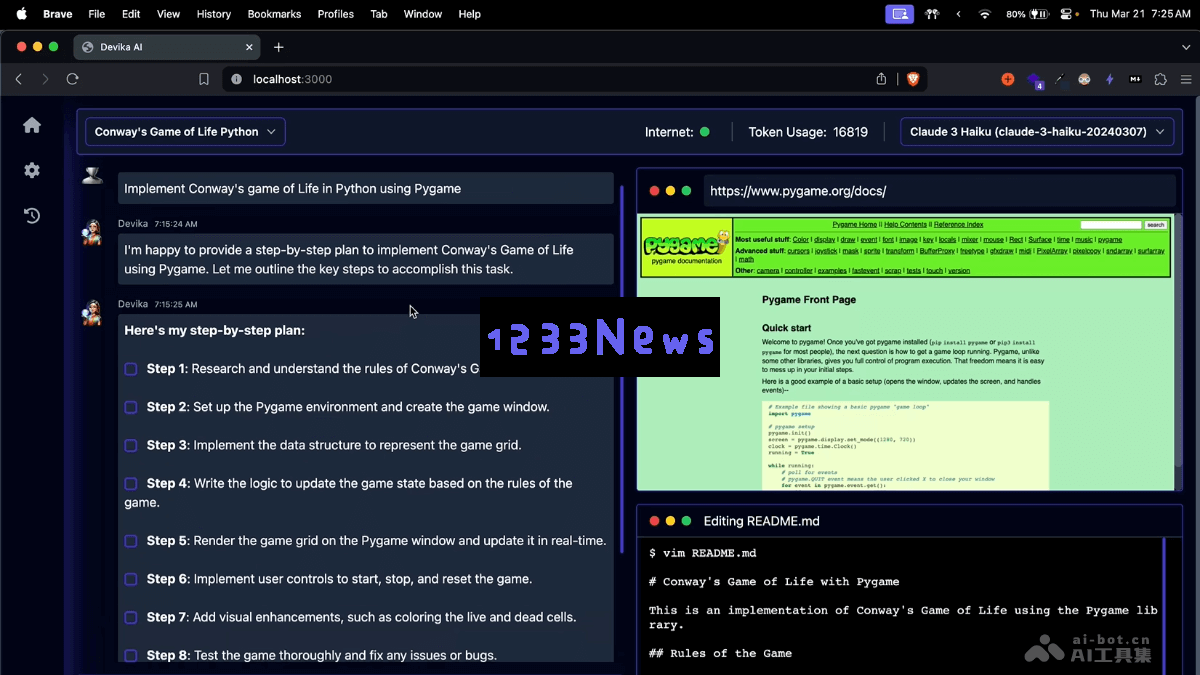Check the Step 4 update logic checkbox

pos(131,483)
